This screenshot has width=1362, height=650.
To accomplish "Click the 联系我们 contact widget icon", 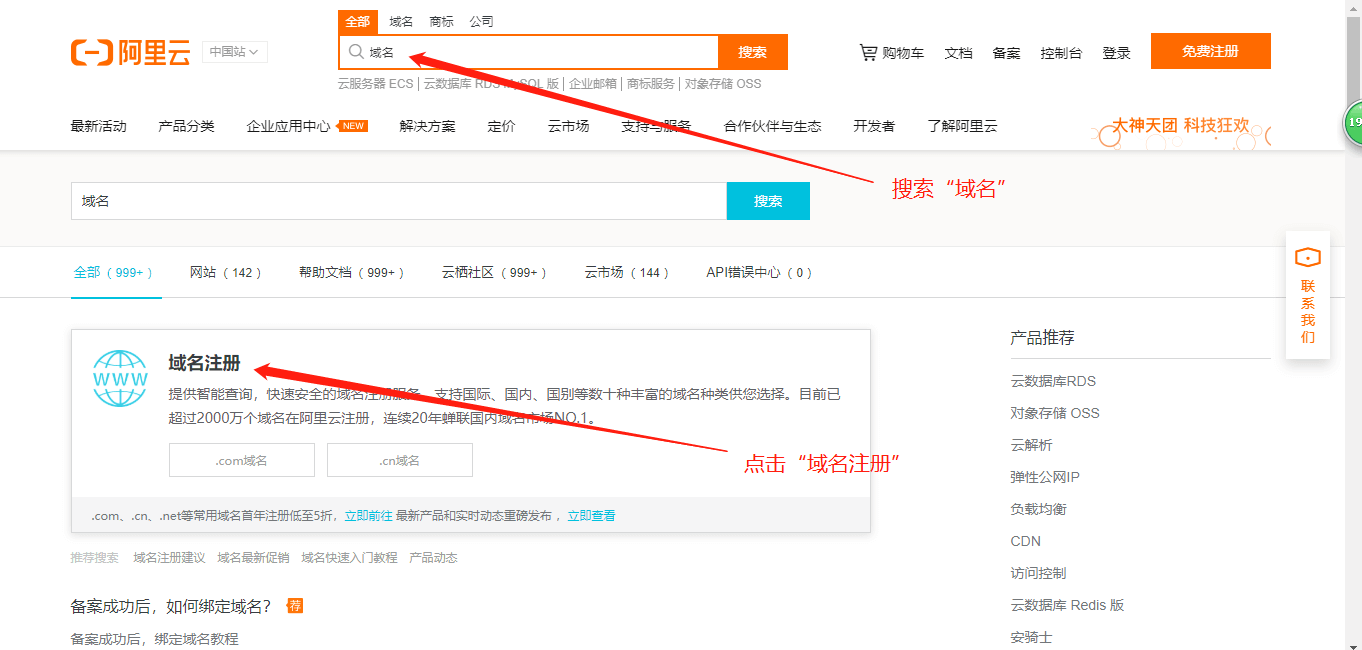I will pos(1308,258).
